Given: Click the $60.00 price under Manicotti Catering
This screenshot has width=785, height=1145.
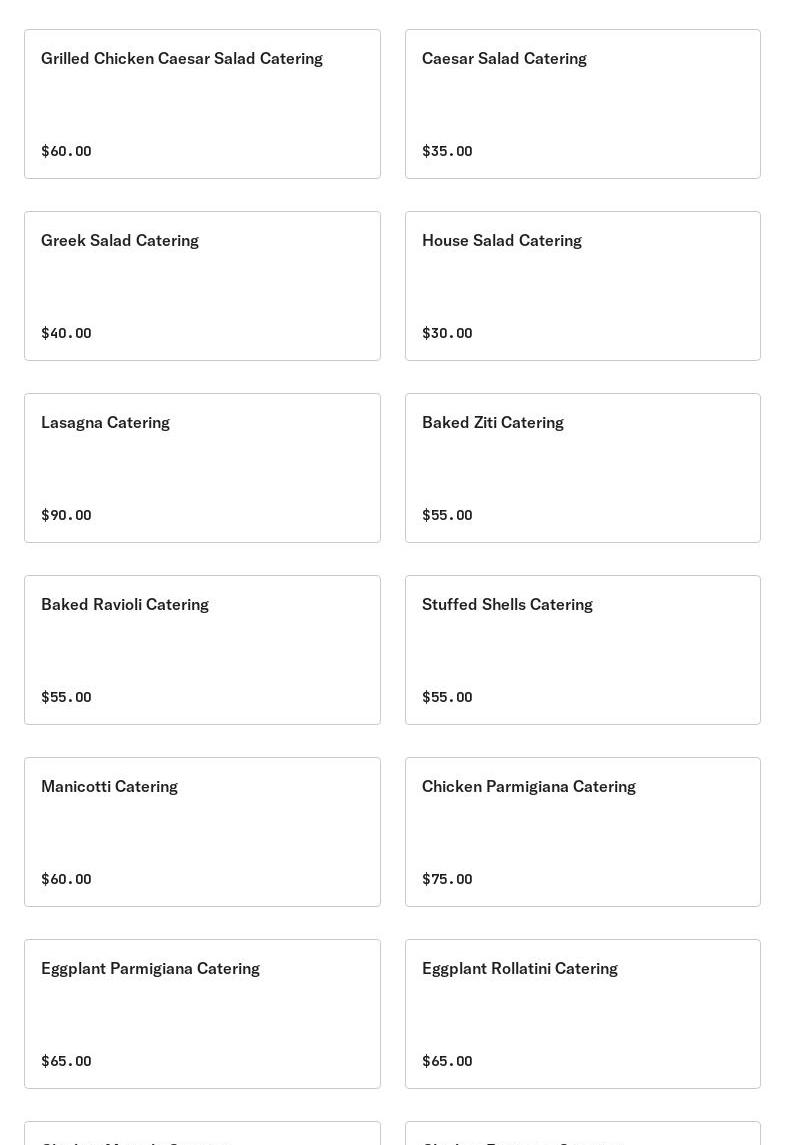Looking at the screenshot, I should 66,879.
